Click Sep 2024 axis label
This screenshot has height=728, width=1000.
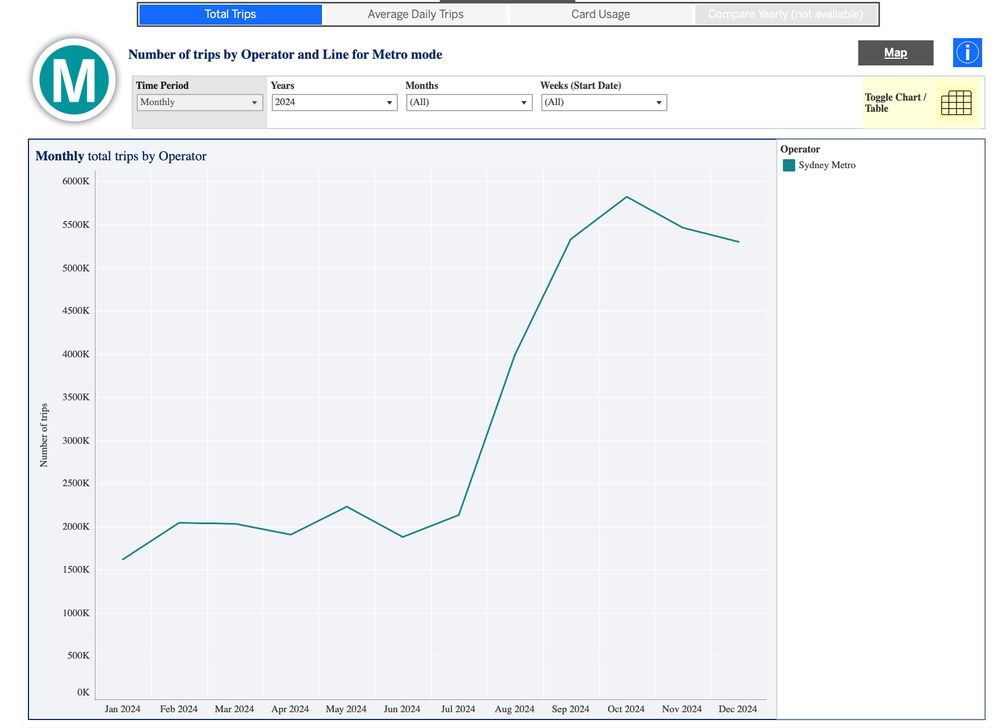[570, 709]
